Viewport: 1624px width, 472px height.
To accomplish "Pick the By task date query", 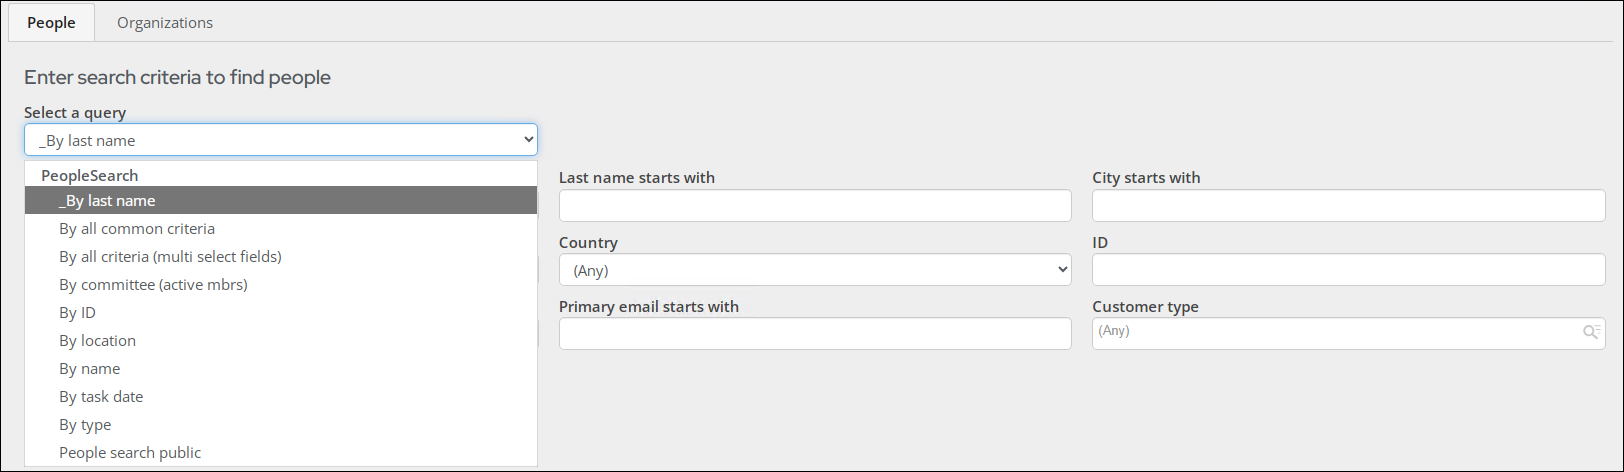I will point(101,397).
